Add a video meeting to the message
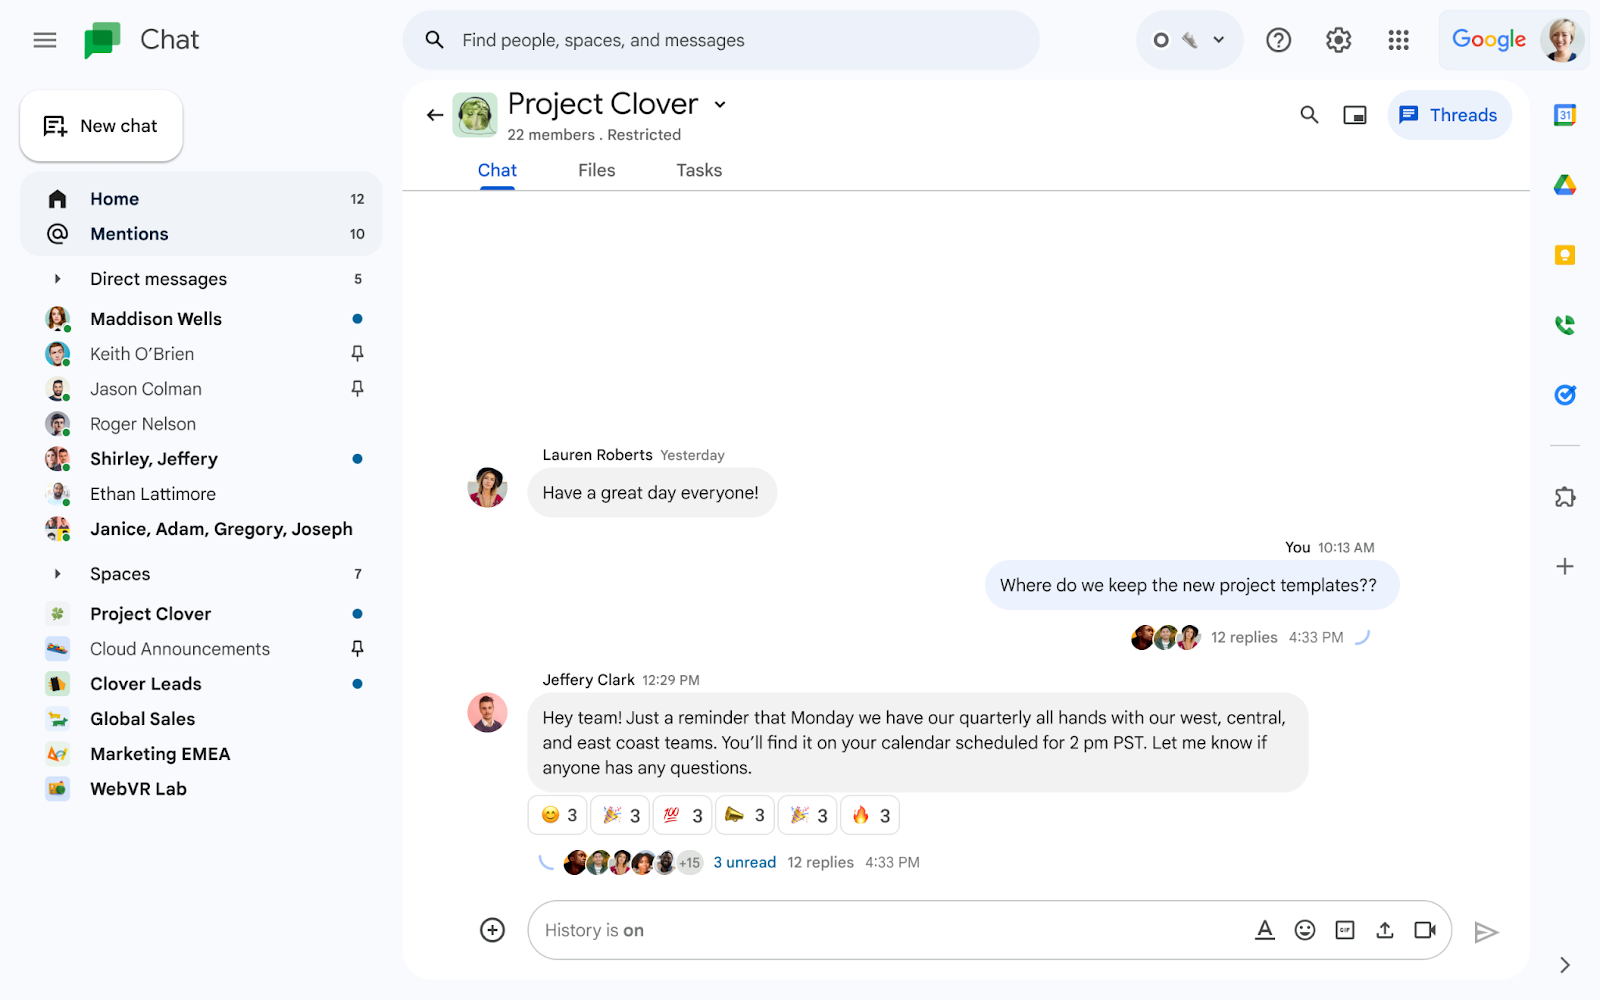Image resolution: width=1600 pixels, height=1000 pixels. [x=1425, y=930]
